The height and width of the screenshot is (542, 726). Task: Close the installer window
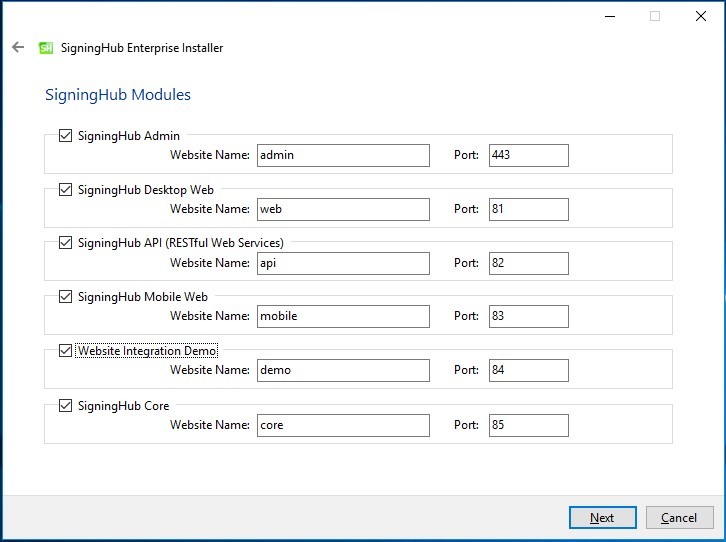pyautogui.click(x=701, y=16)
